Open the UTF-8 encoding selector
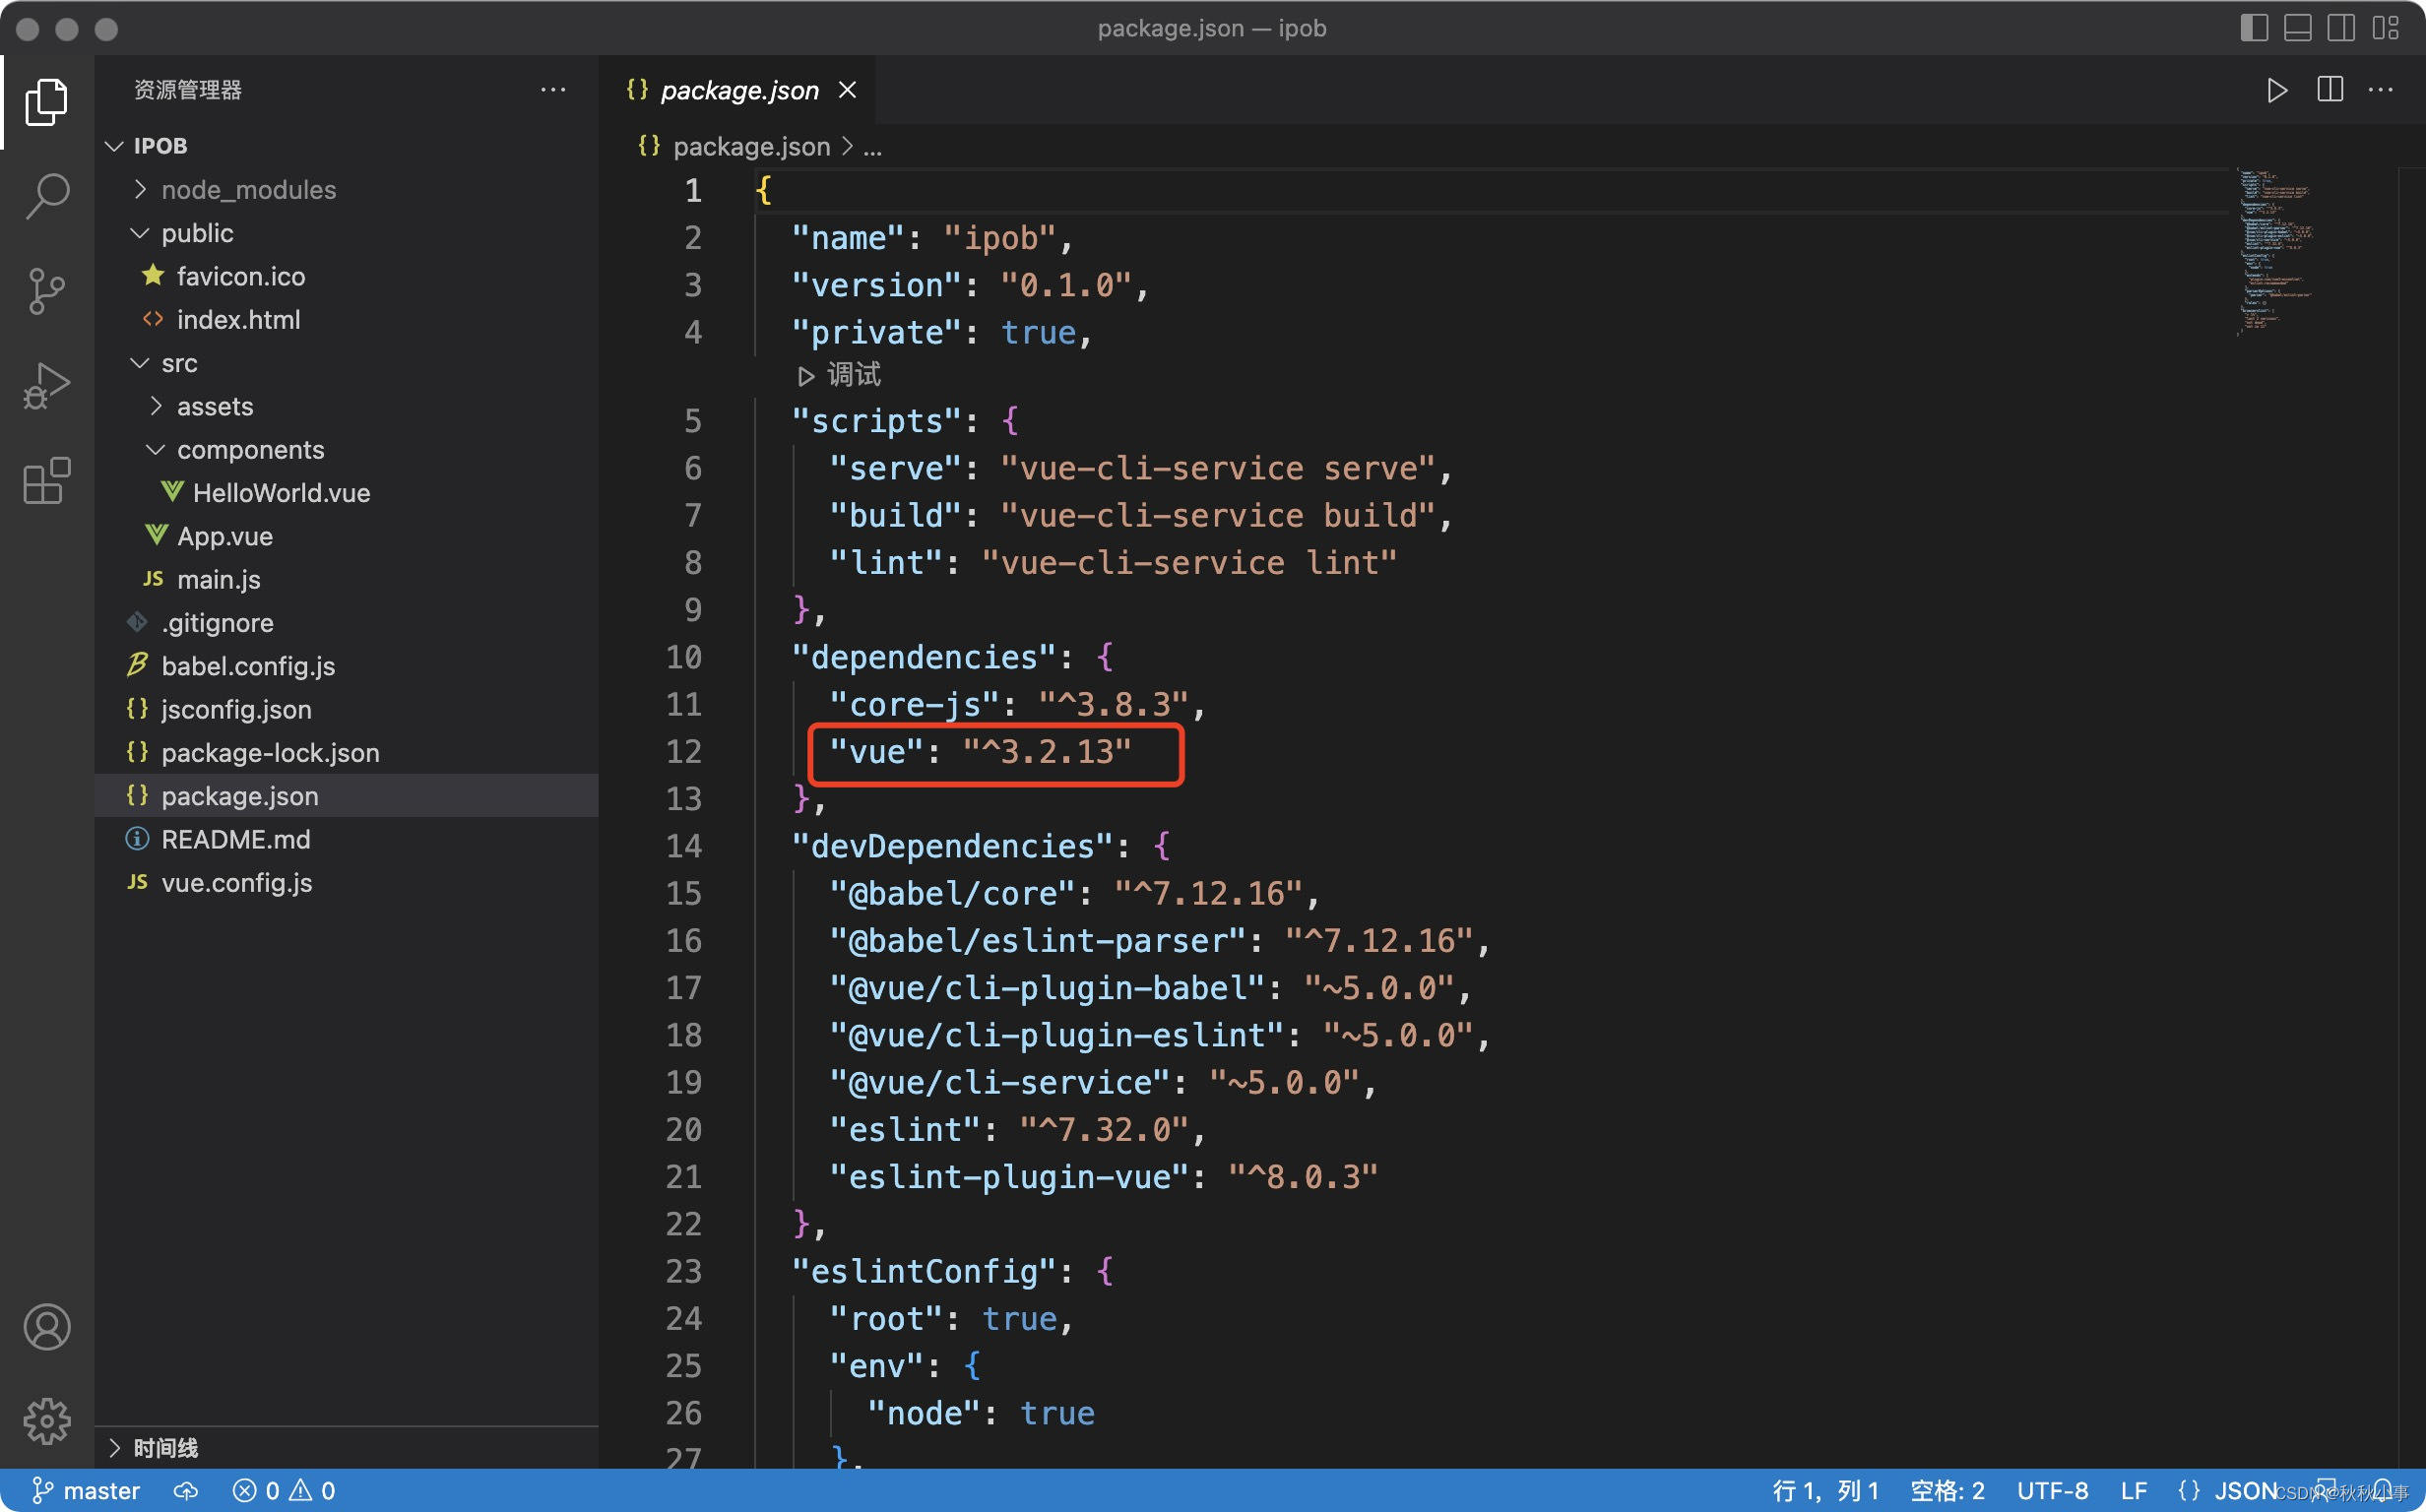The image size is (2426, 1512). 2051,1490
